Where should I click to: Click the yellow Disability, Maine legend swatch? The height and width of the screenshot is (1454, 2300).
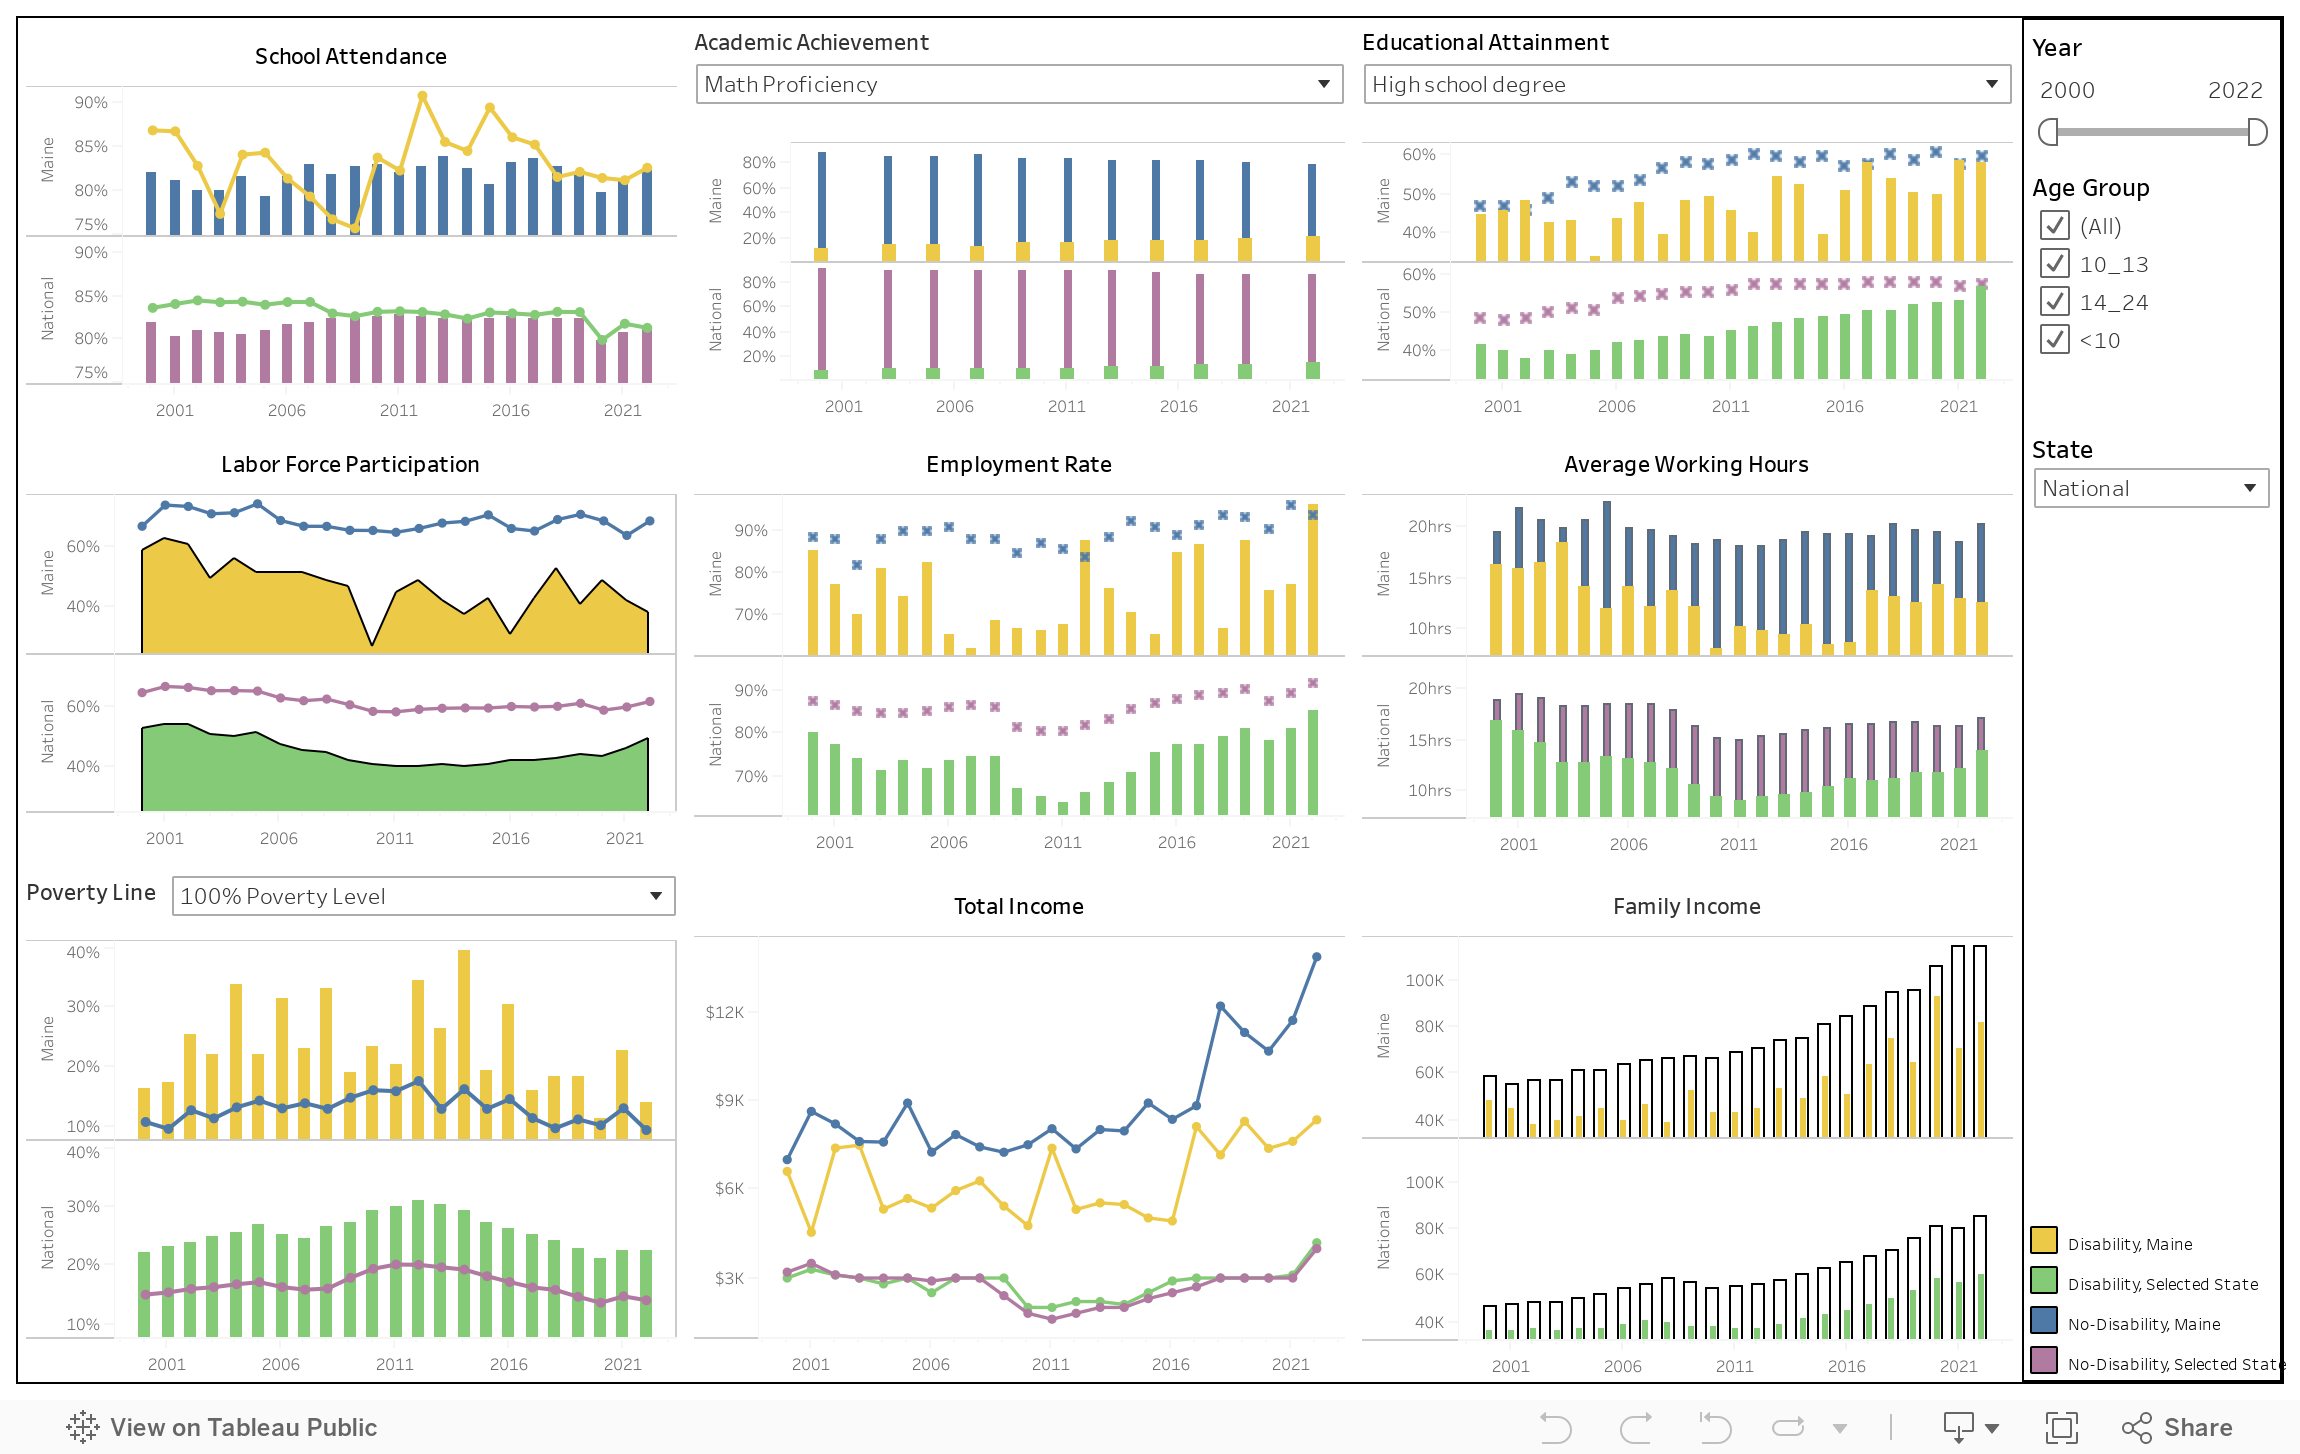coord(2044,1240)
